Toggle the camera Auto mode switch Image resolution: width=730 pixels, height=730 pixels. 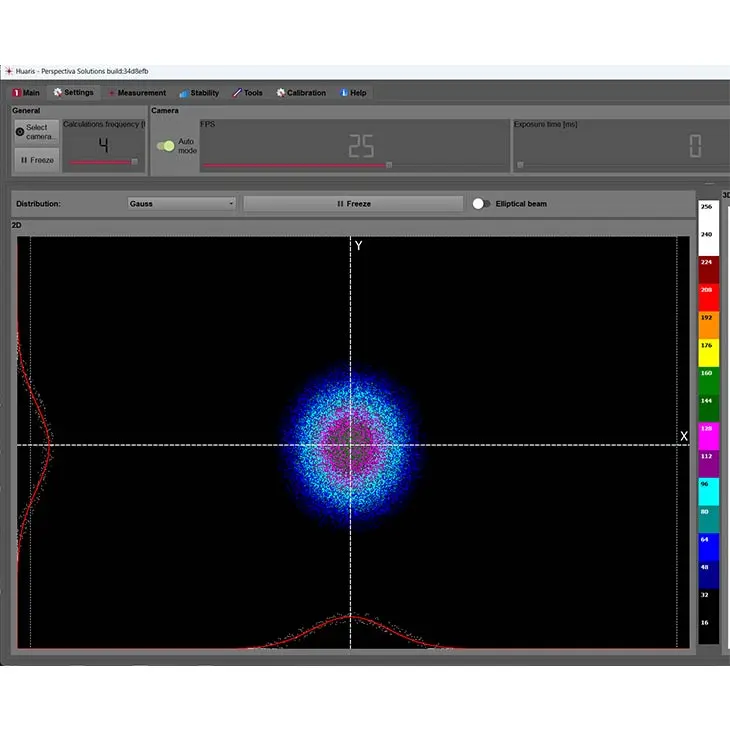[x=166, y=146]
